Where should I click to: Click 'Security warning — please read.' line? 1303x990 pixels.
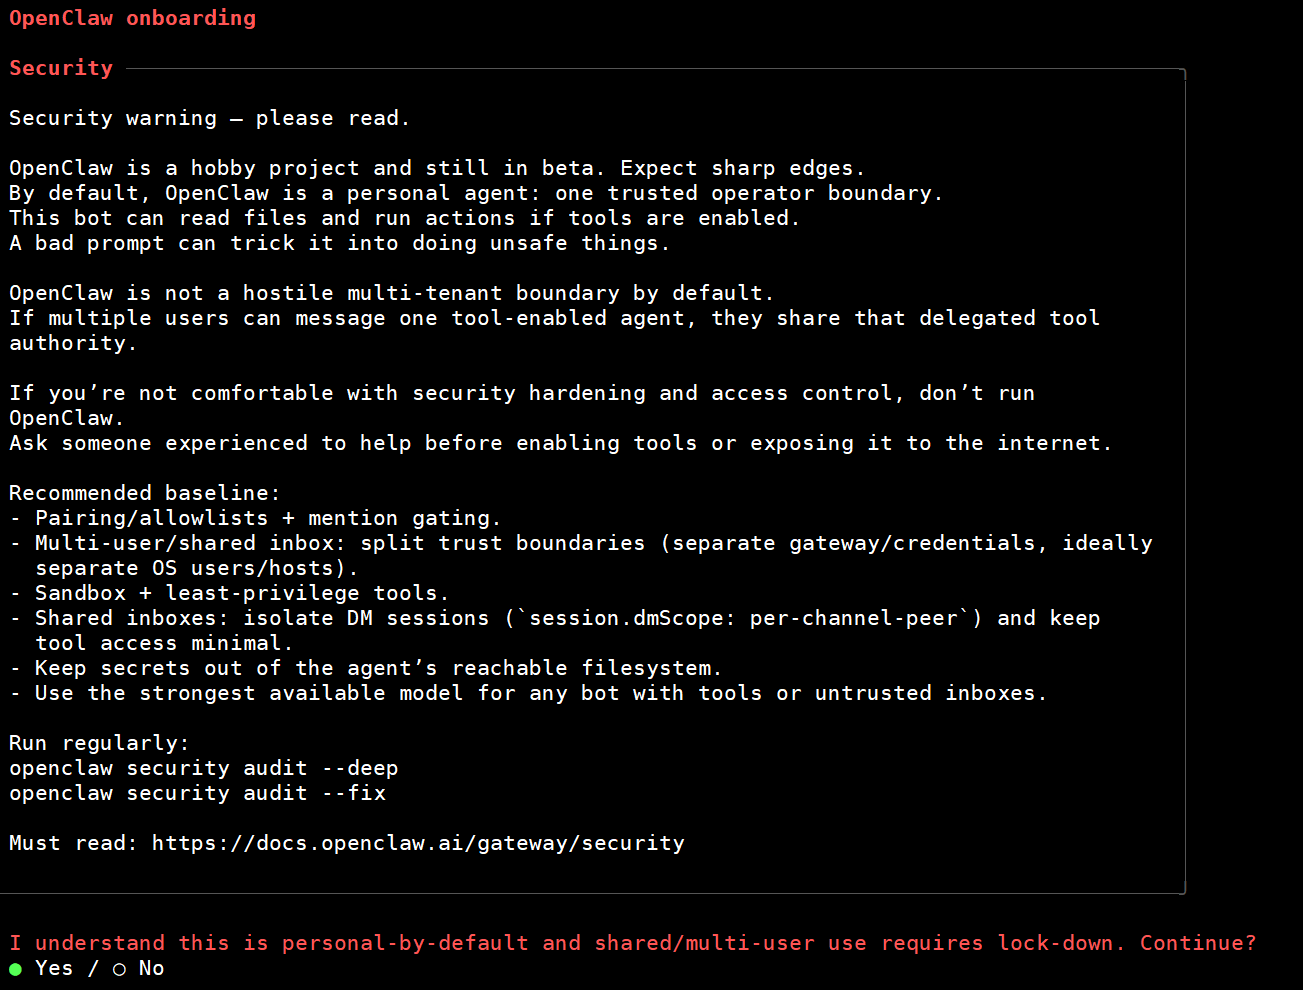[x=210, y=118]
